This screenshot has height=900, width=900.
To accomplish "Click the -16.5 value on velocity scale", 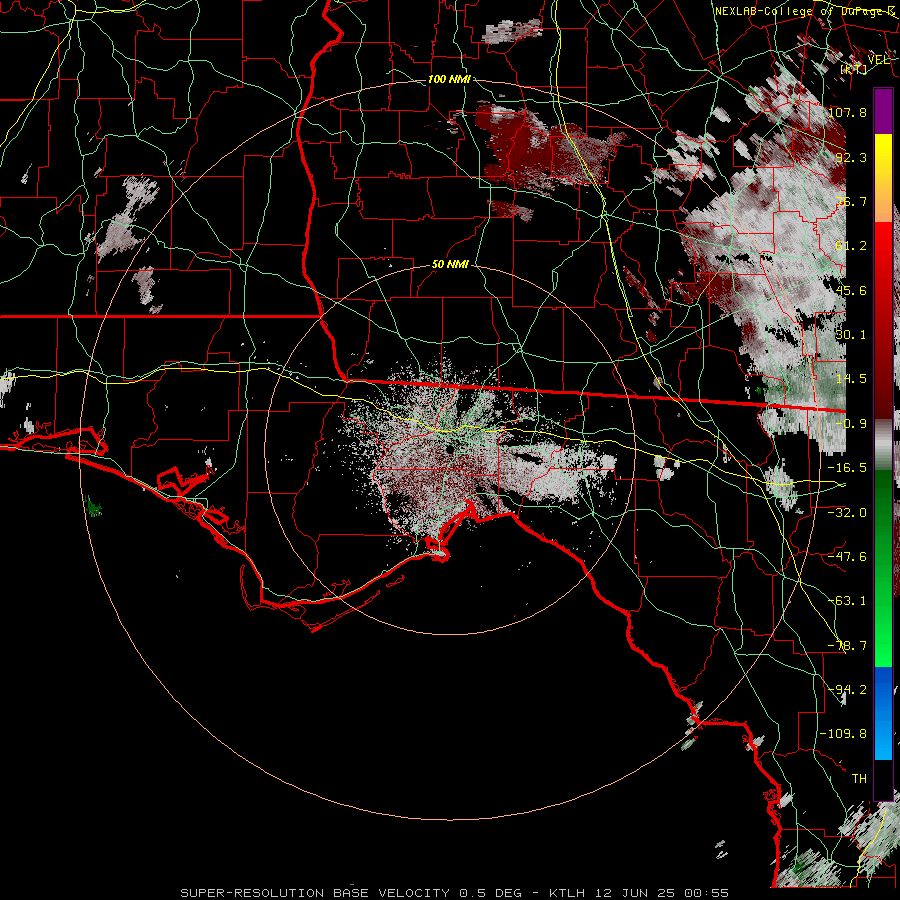I will point(847,468).
